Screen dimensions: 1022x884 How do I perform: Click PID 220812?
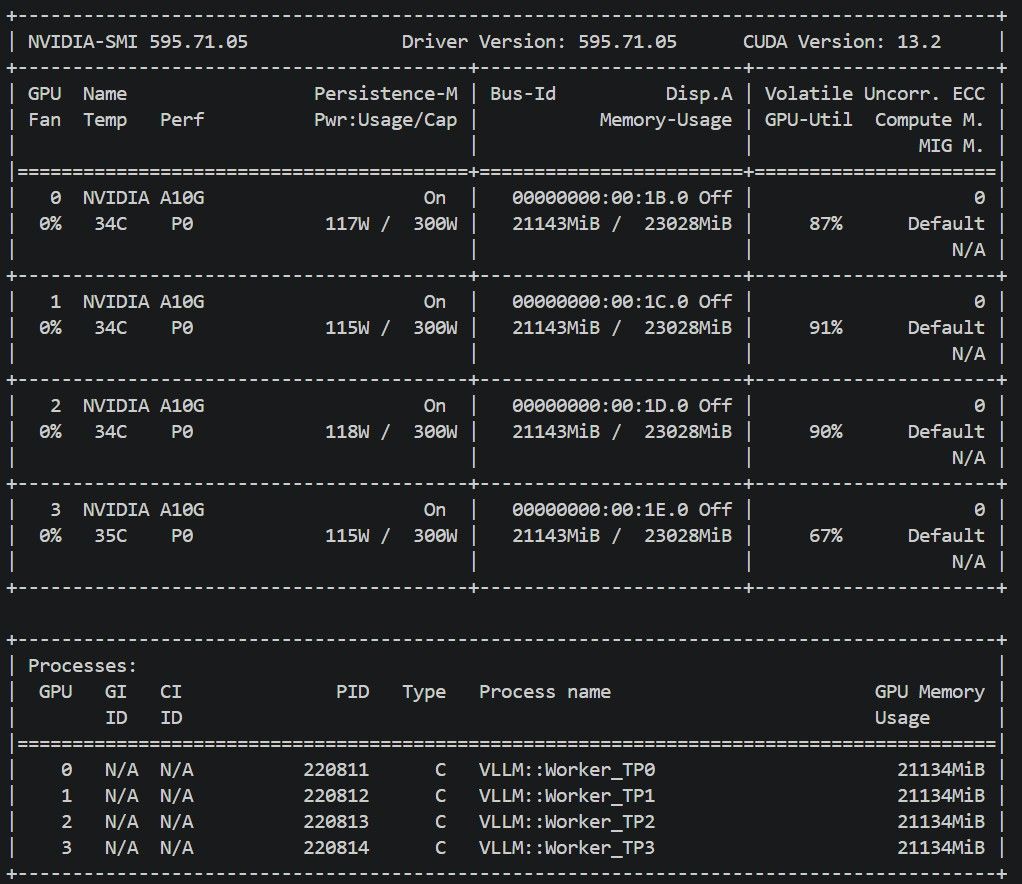(336, 796)
